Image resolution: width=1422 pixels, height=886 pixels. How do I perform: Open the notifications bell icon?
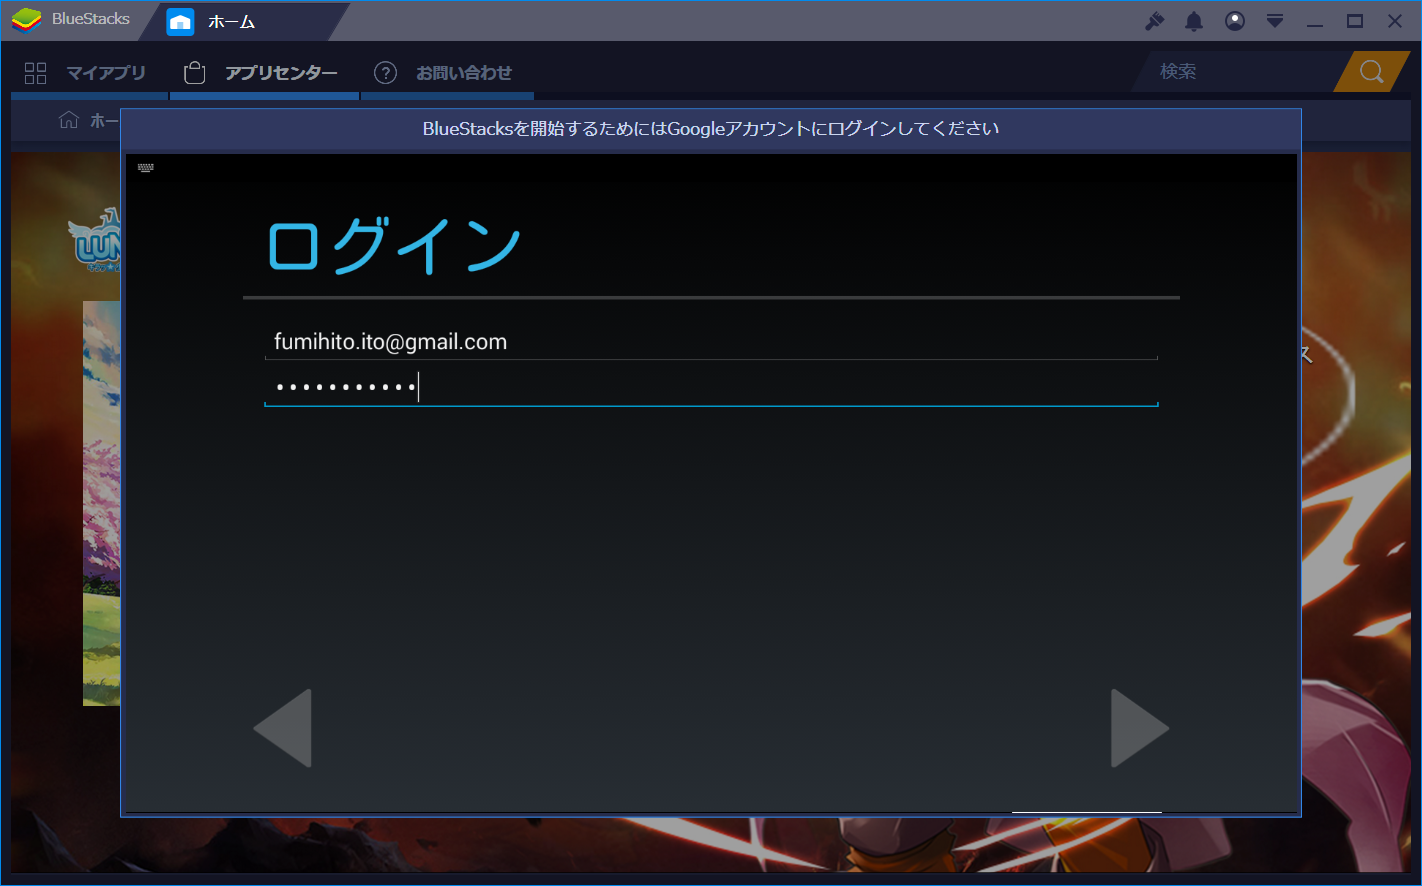point(1194,21)
